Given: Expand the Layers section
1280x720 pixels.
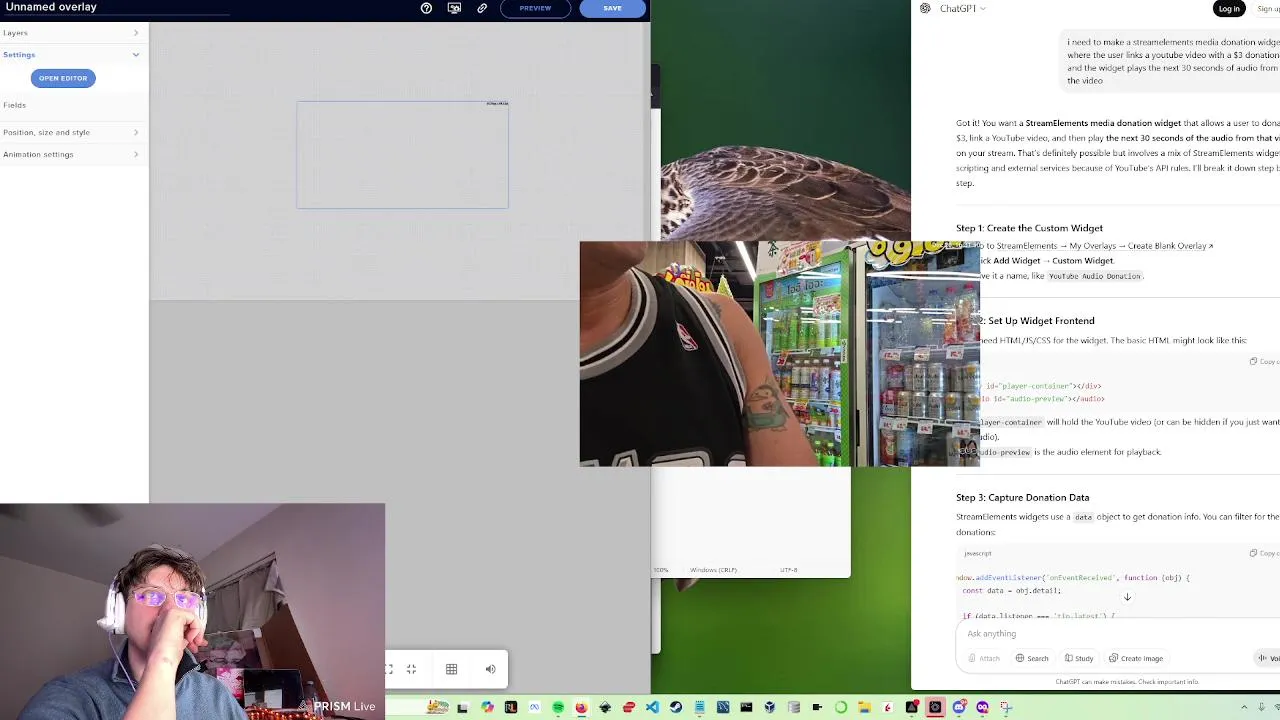Looking at the screenshot, I should 74,33.
